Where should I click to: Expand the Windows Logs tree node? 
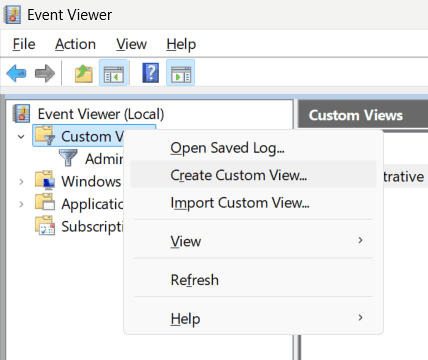[x=21, y=182]
